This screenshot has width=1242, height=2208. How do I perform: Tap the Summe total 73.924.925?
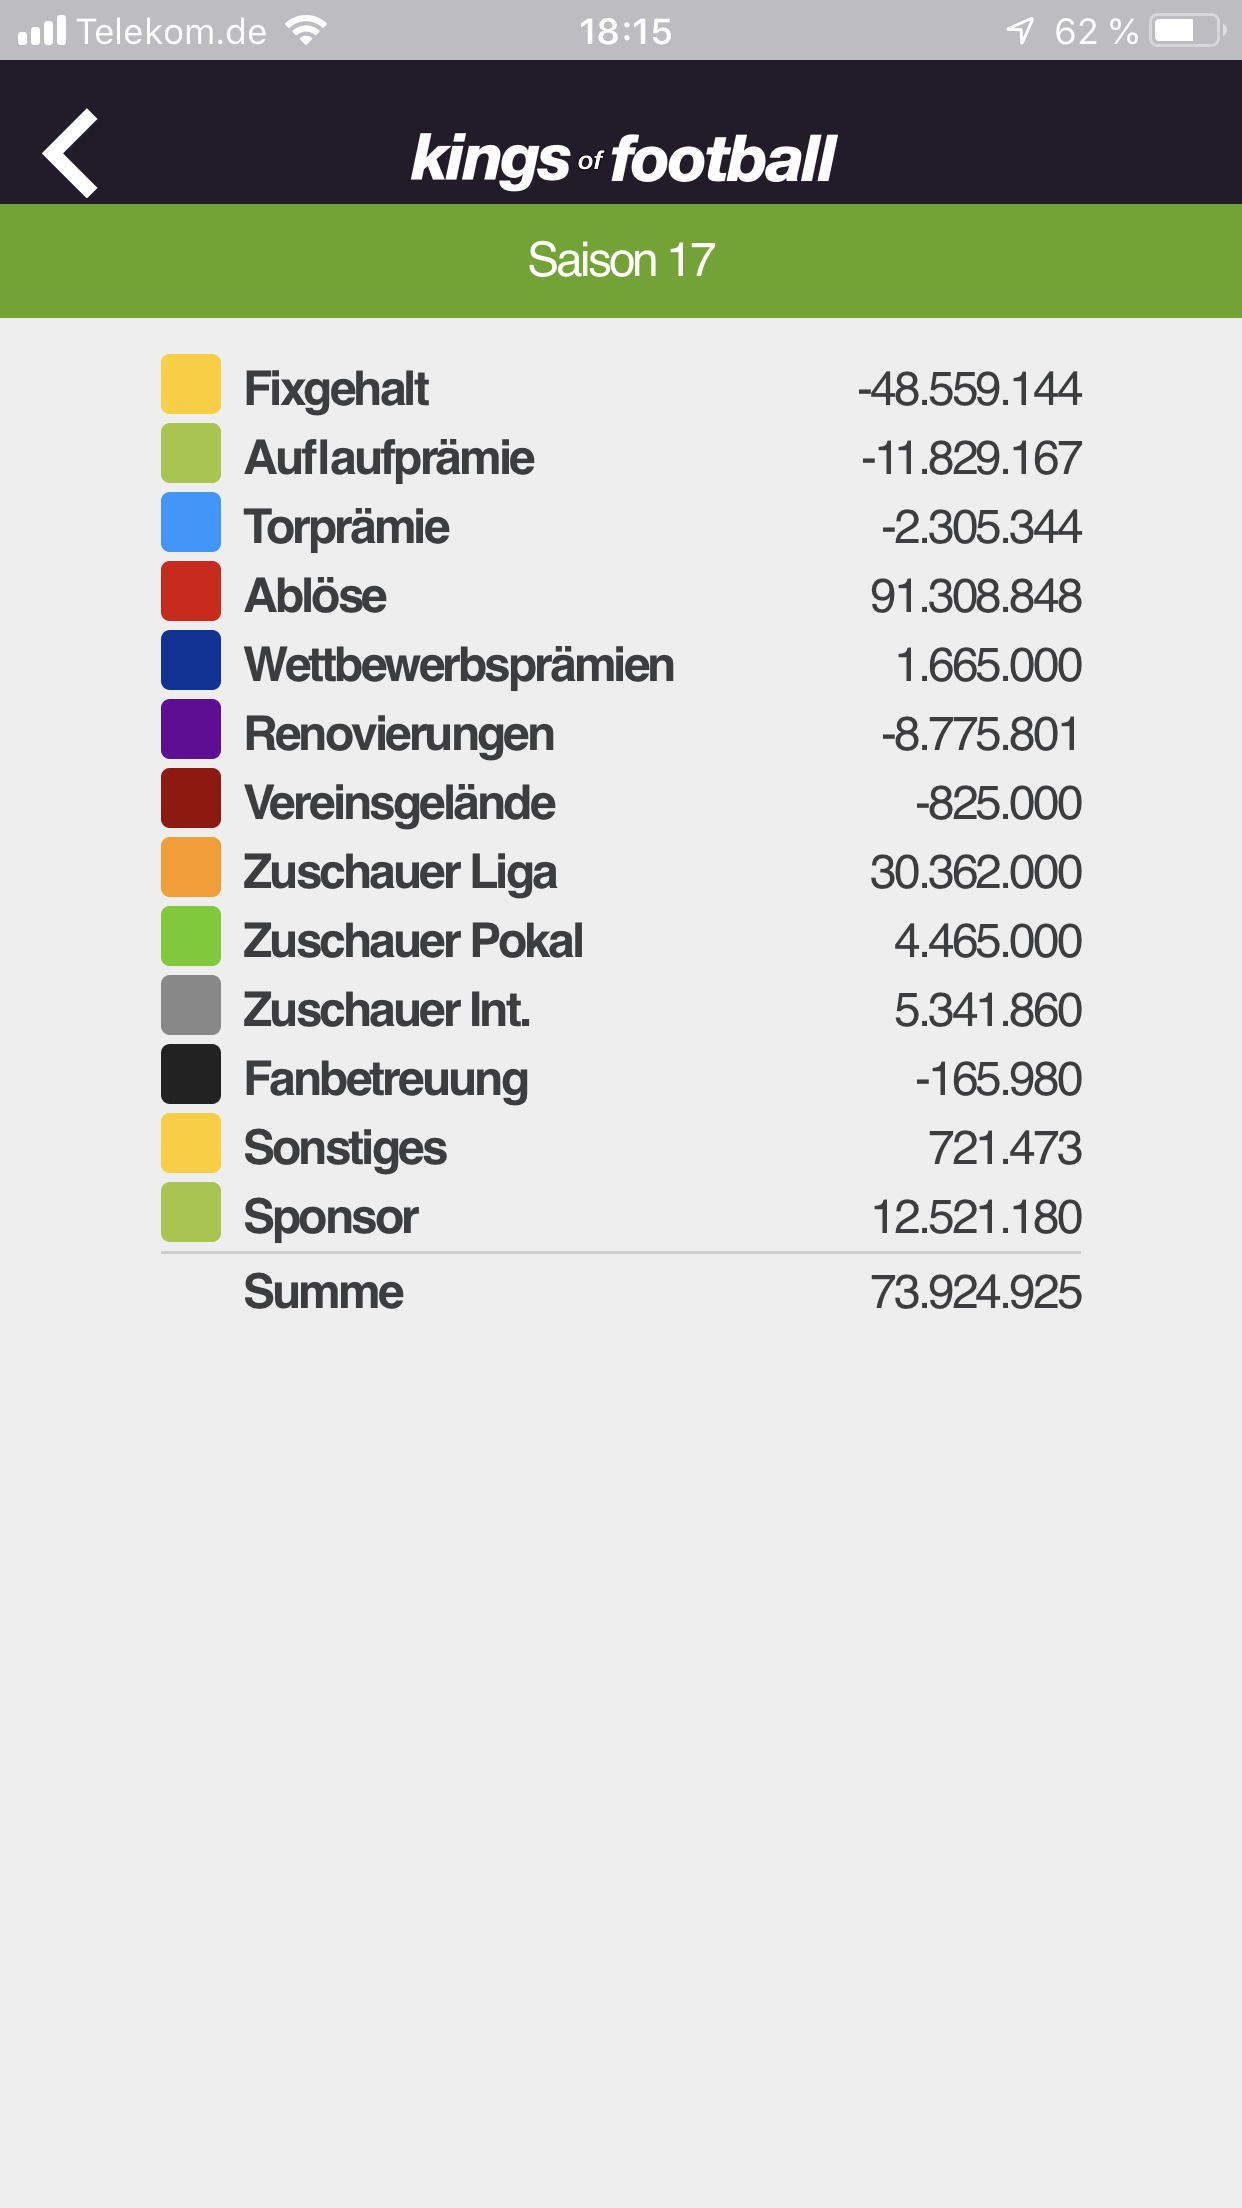pos(975,1292)
